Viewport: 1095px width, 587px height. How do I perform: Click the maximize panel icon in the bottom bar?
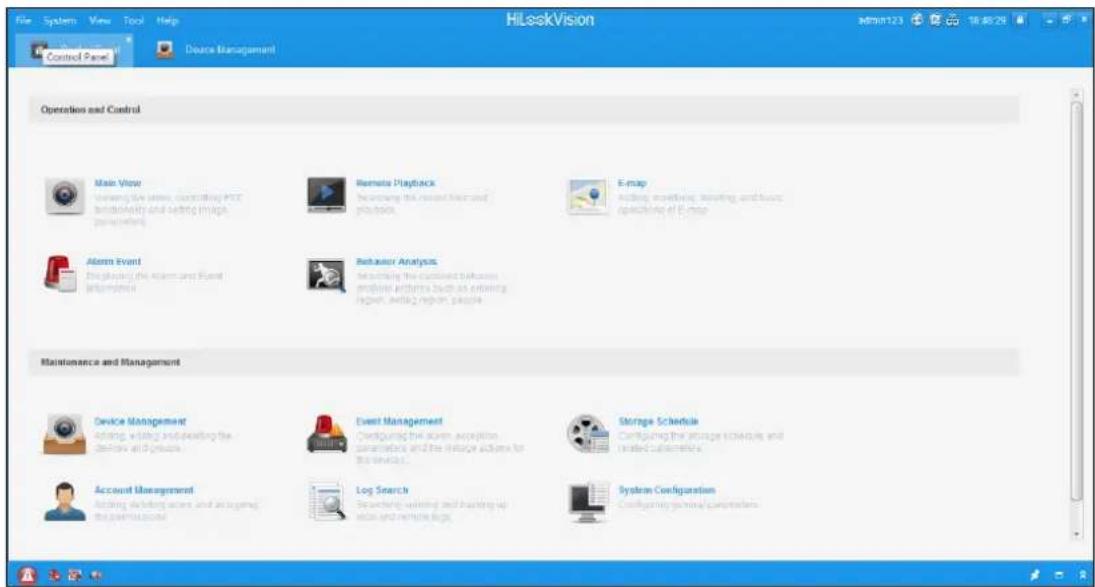coord(1059,575)
